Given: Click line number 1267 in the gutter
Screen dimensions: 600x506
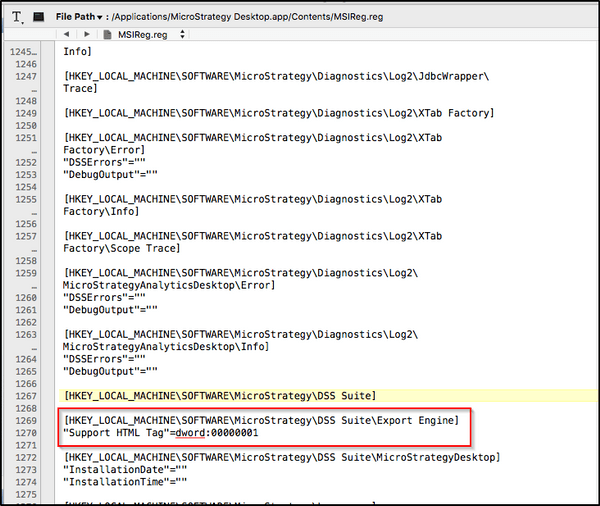Looking at the screenshot, I should (x=26, y=396).
